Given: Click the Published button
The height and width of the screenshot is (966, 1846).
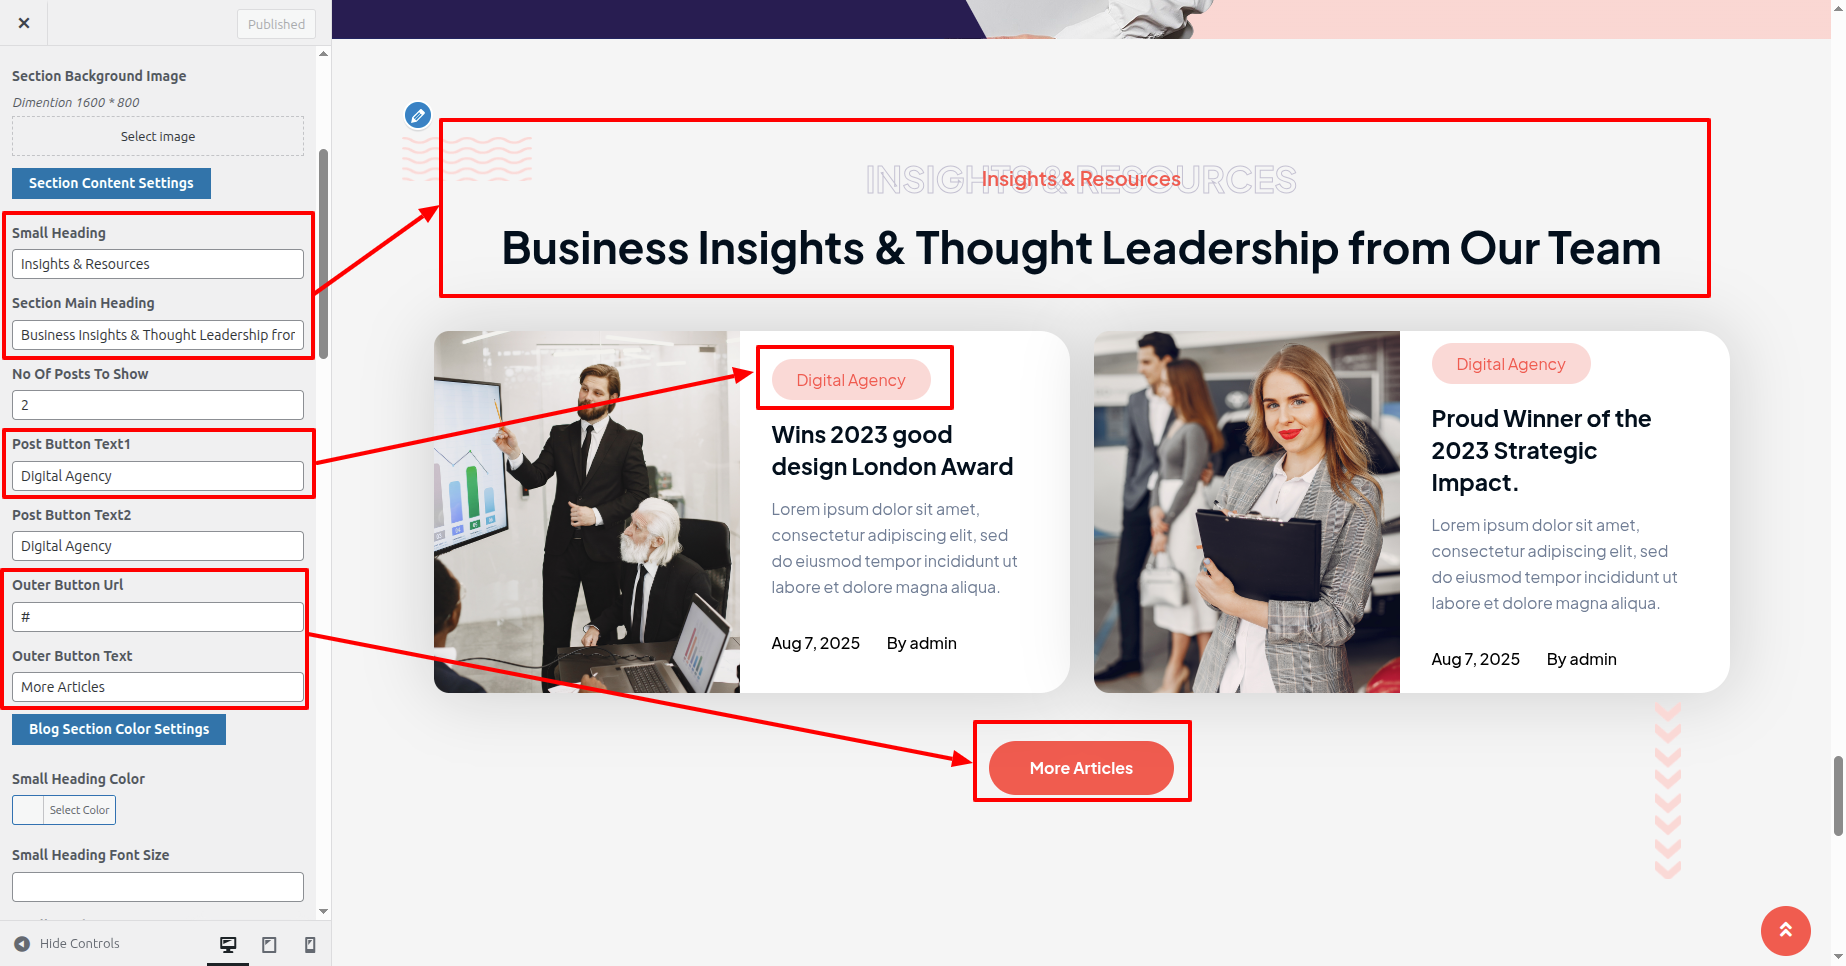Looking at the screenshot, I should [276, 24].
